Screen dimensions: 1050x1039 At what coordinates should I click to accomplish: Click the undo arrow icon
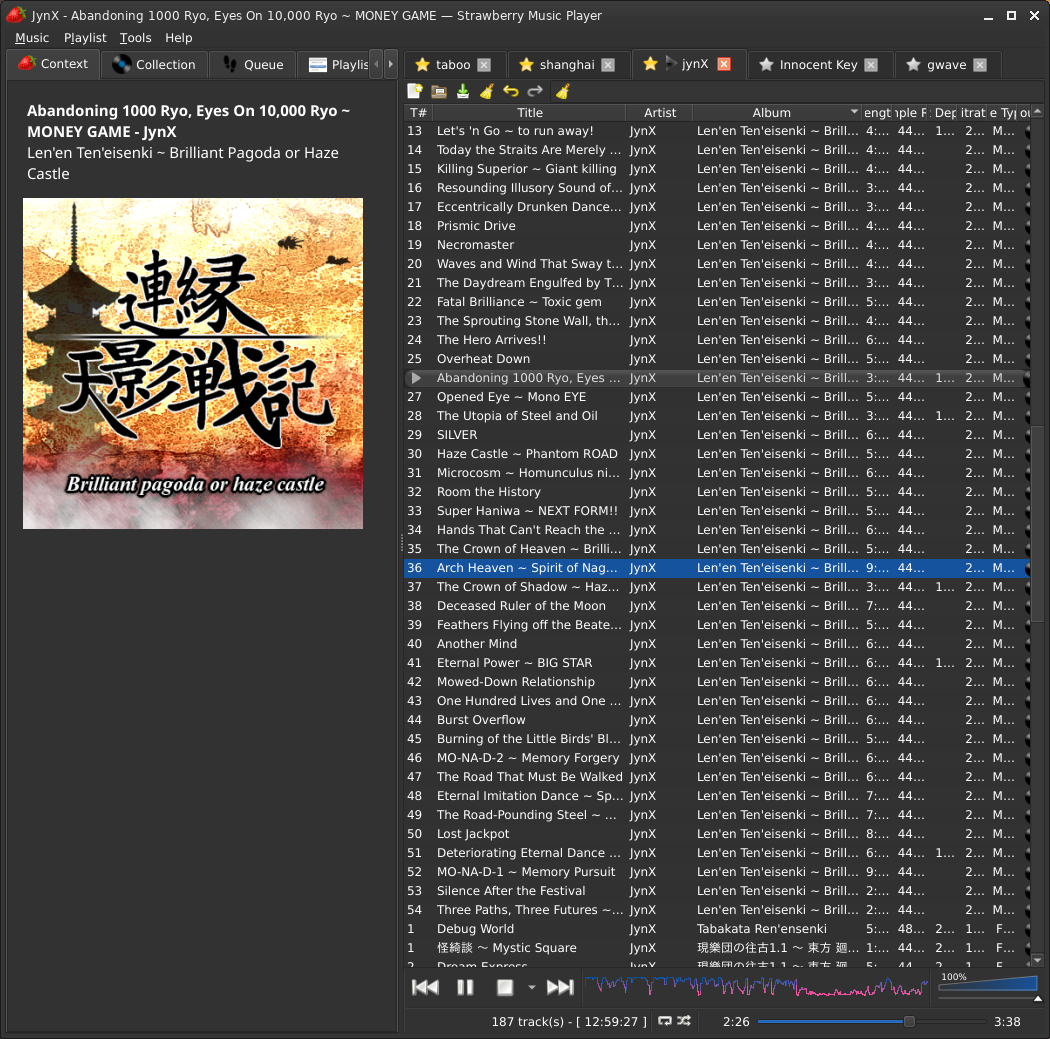[x=511, y=91]
